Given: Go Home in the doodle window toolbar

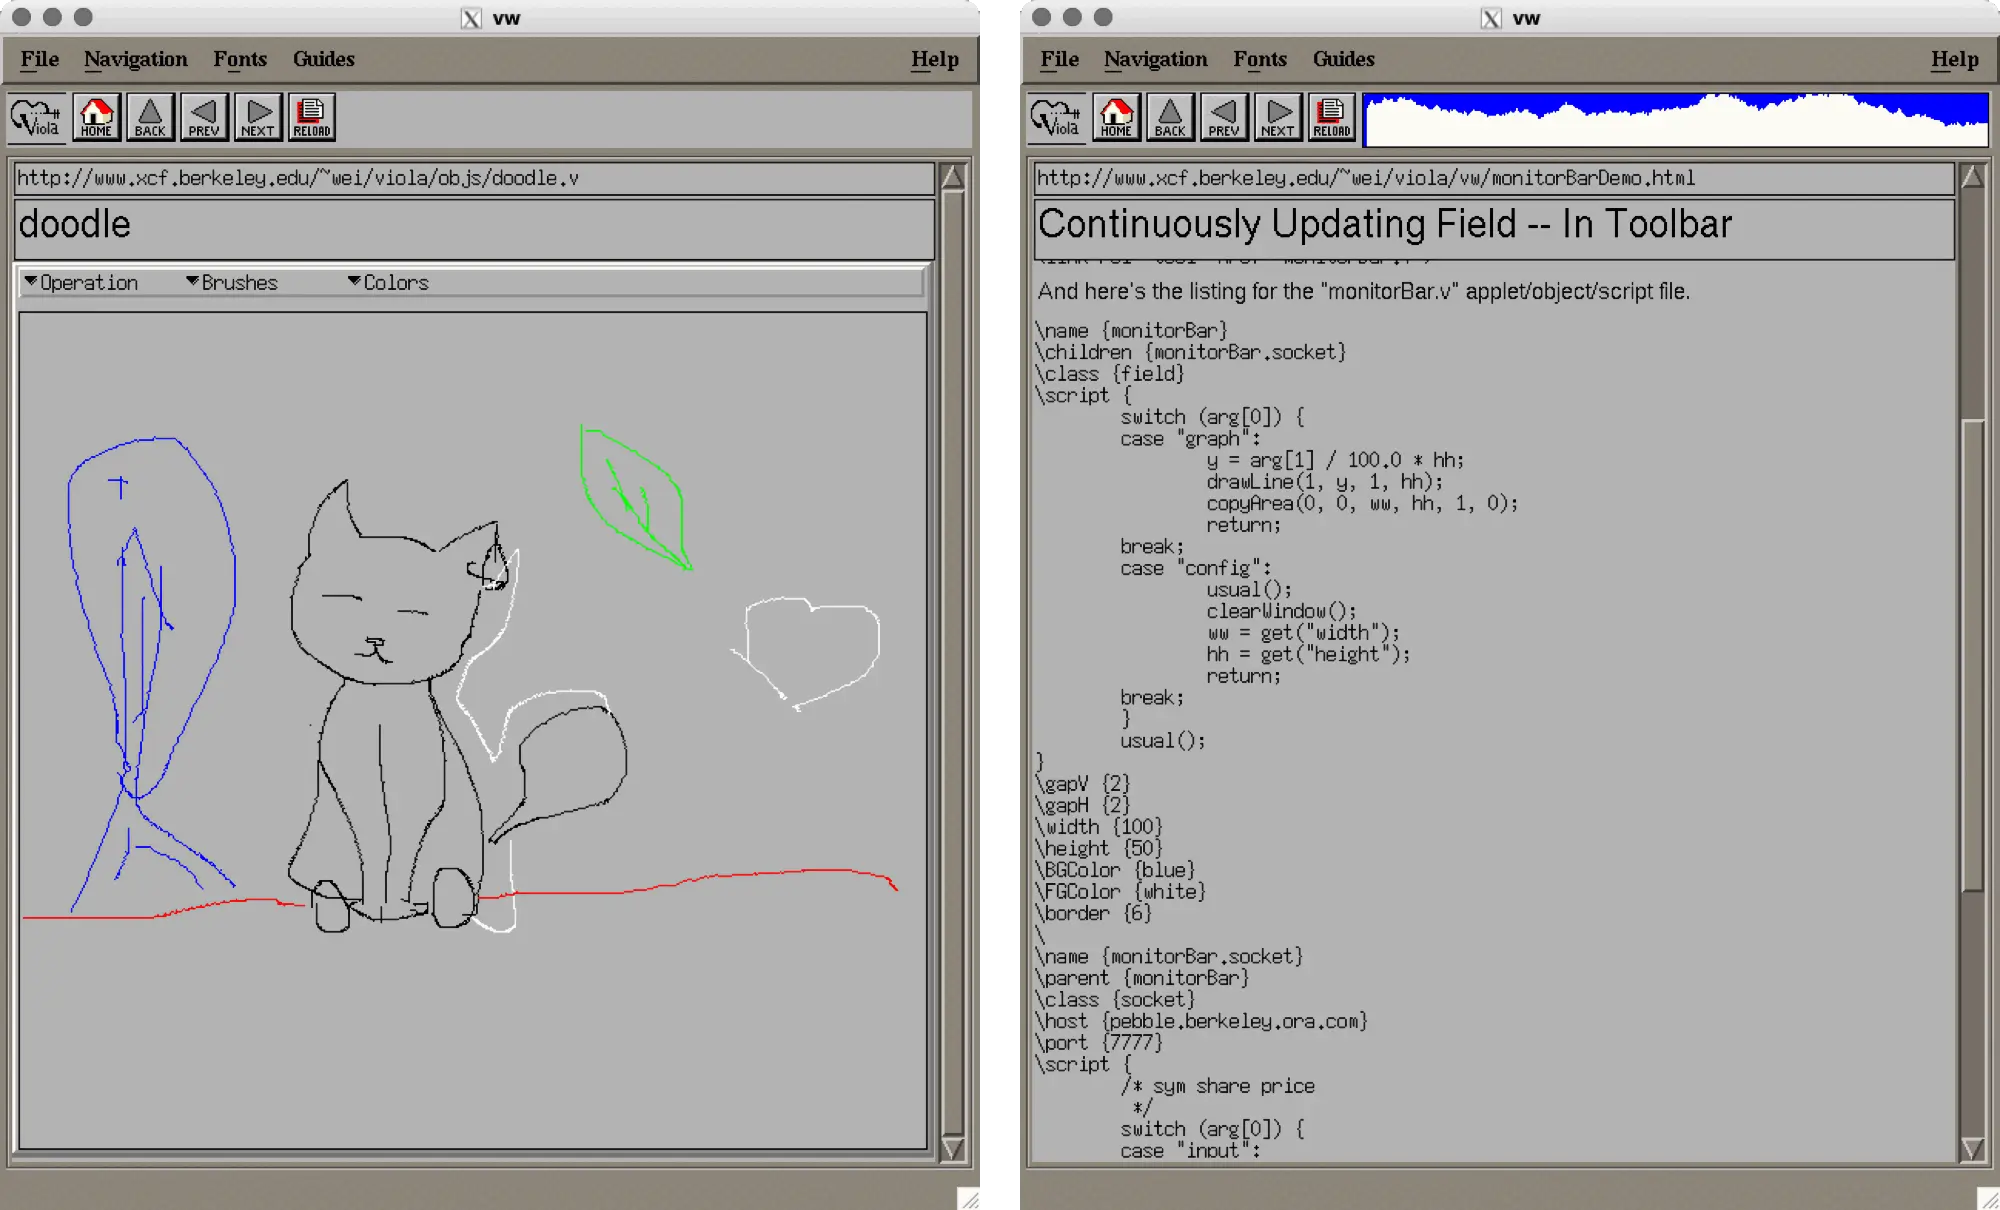Looking at the screenshot, I should tap(97, 118).
